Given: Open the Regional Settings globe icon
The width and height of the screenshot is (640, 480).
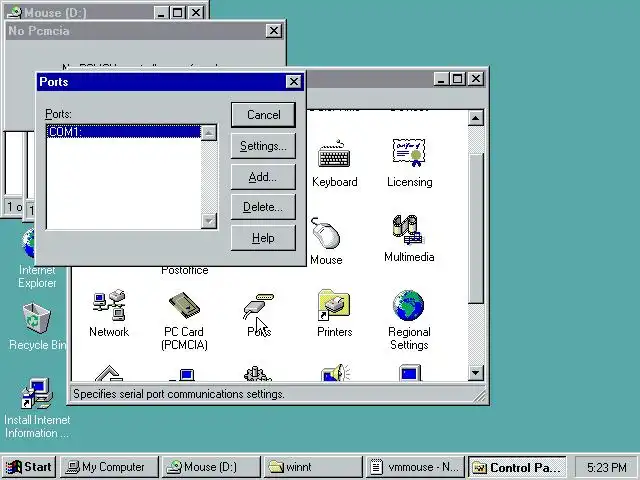Looking at the screenshot, I should [x=409, y=305].
